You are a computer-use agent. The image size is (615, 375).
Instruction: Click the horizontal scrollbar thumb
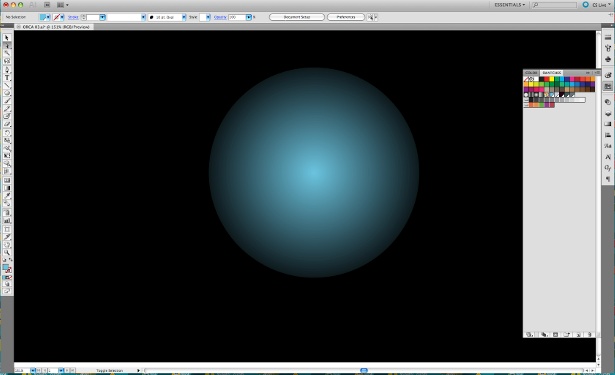pyautogui.click(x=364, y=370)
